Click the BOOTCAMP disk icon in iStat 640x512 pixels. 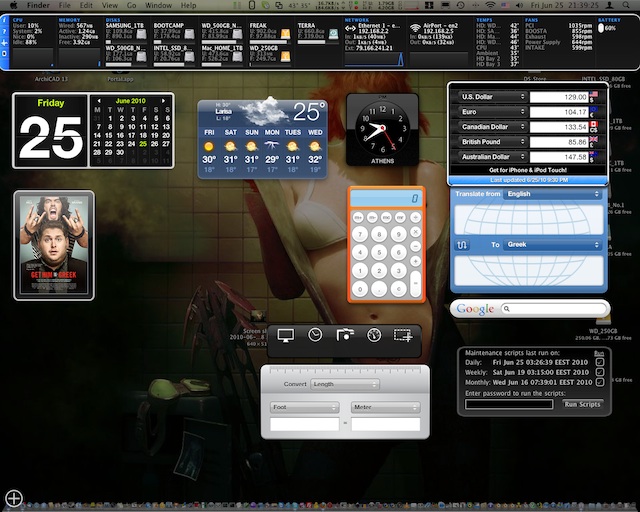click(189, 34)
